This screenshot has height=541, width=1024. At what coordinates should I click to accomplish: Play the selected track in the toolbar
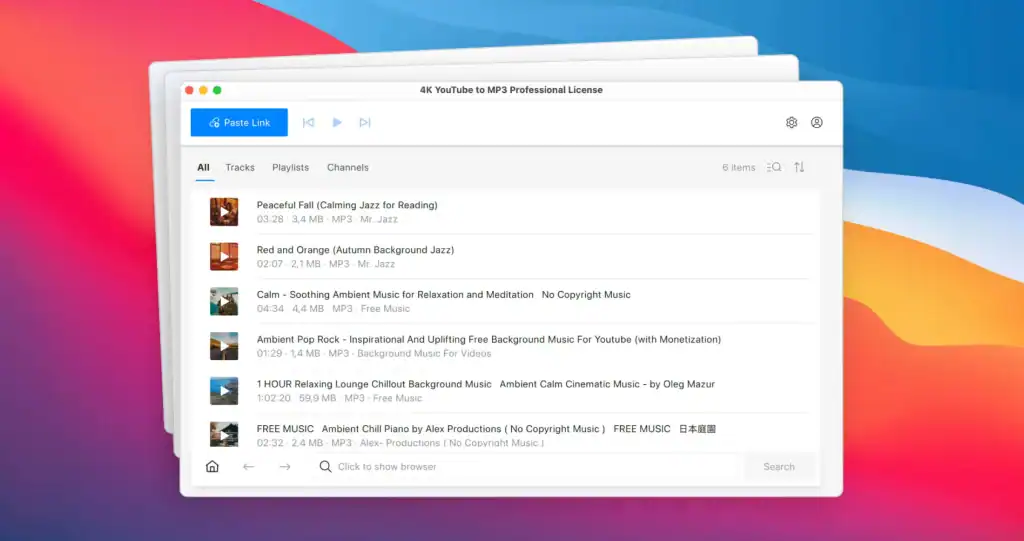point(337,122)
